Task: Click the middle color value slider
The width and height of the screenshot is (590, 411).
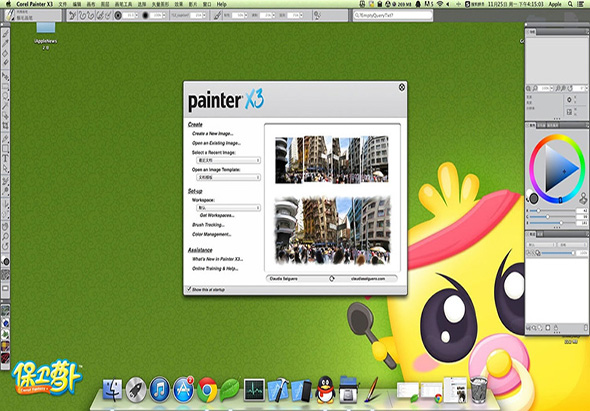Action: [x=552, y=217]
